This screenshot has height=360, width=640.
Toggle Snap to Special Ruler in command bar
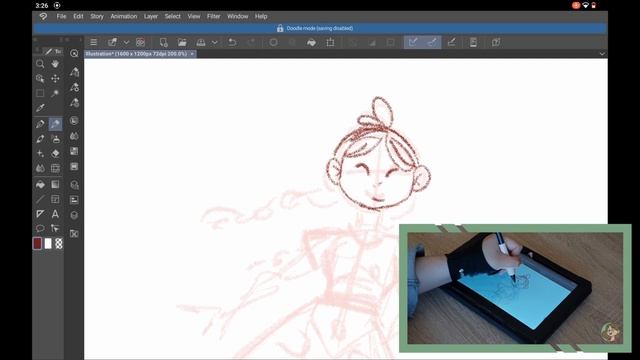coord(432,42)
